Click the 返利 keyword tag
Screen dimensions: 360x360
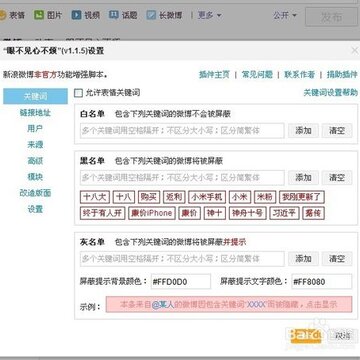coord(174,197)
